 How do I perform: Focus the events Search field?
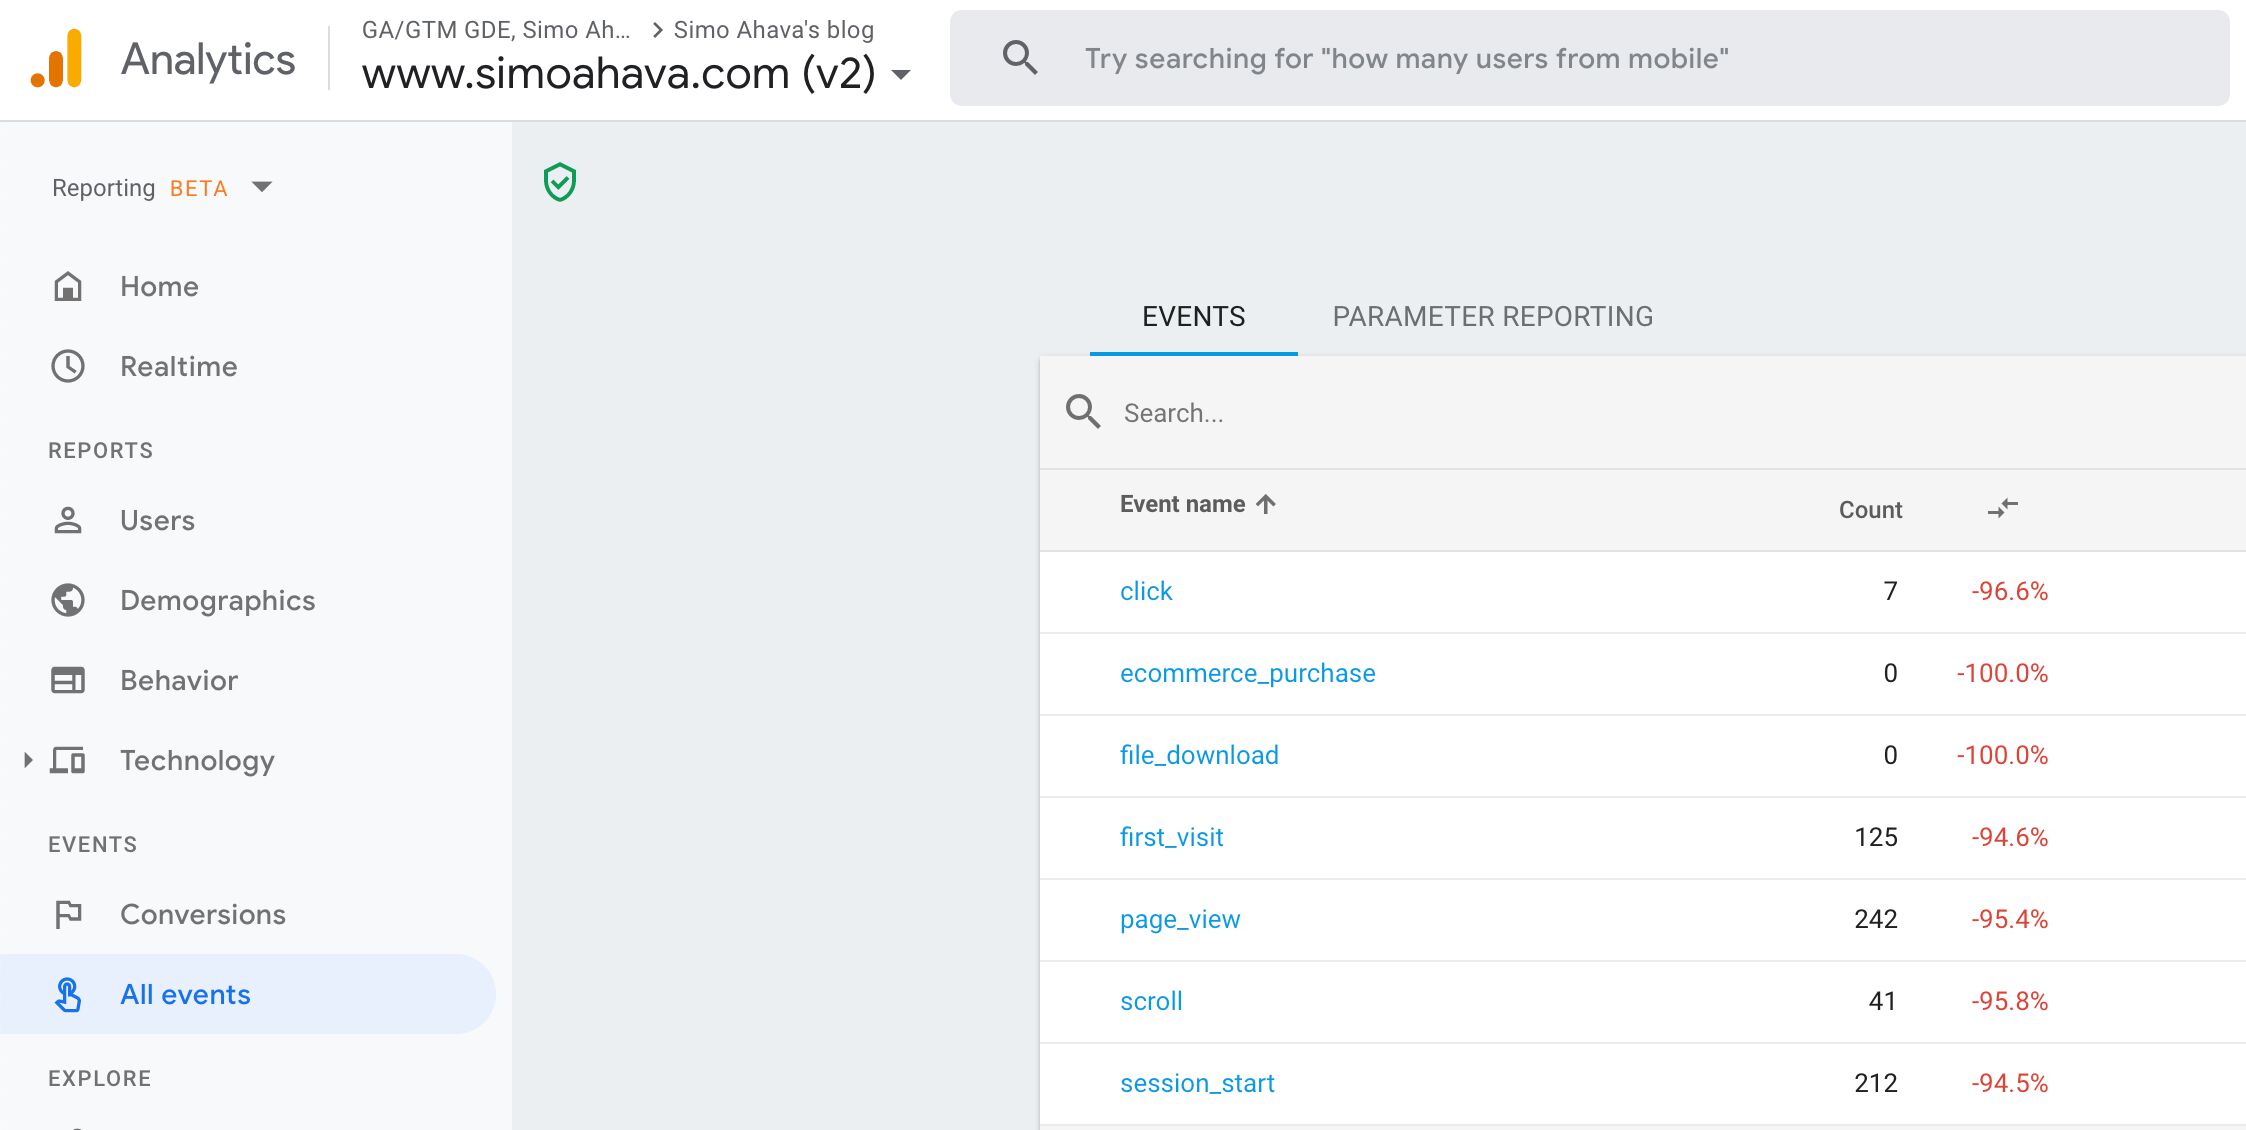point(1400,413)
